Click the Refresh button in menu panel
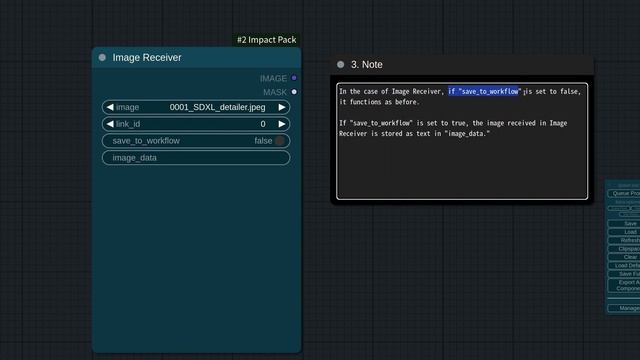This screenshot has width=640, height=360. (x=624, y=240)
